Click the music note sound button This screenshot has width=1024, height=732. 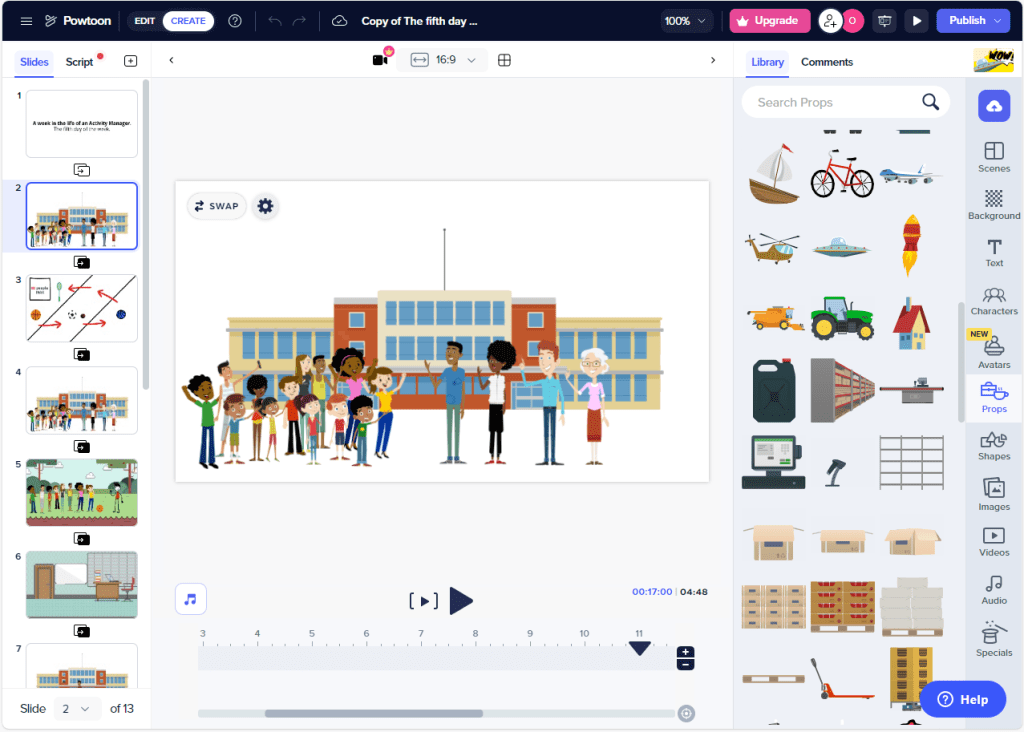(x=190, y=599)
